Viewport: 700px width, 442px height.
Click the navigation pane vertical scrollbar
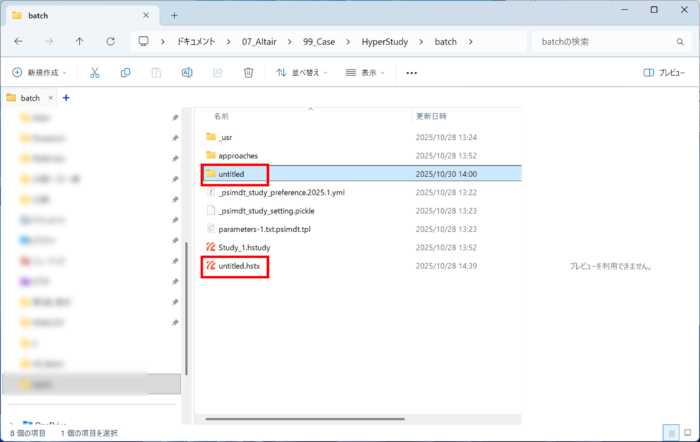click(186, 300)
